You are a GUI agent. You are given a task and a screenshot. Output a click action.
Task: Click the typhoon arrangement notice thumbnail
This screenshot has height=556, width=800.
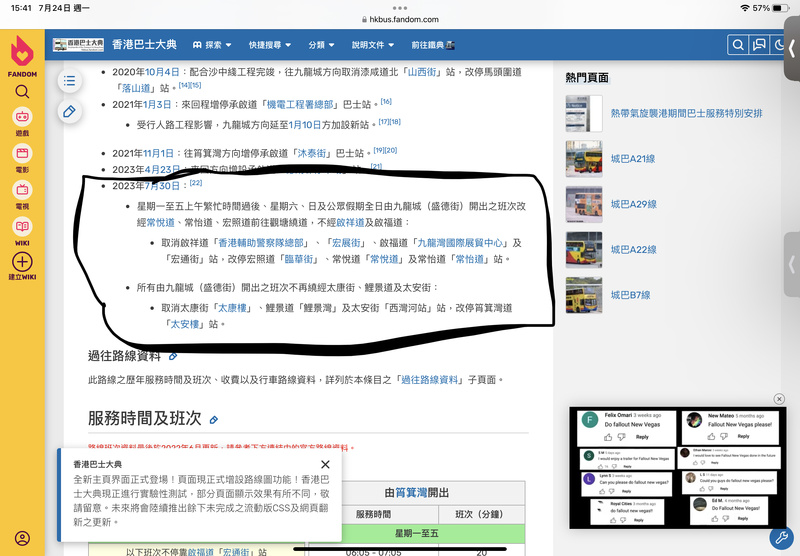point(584,113)
